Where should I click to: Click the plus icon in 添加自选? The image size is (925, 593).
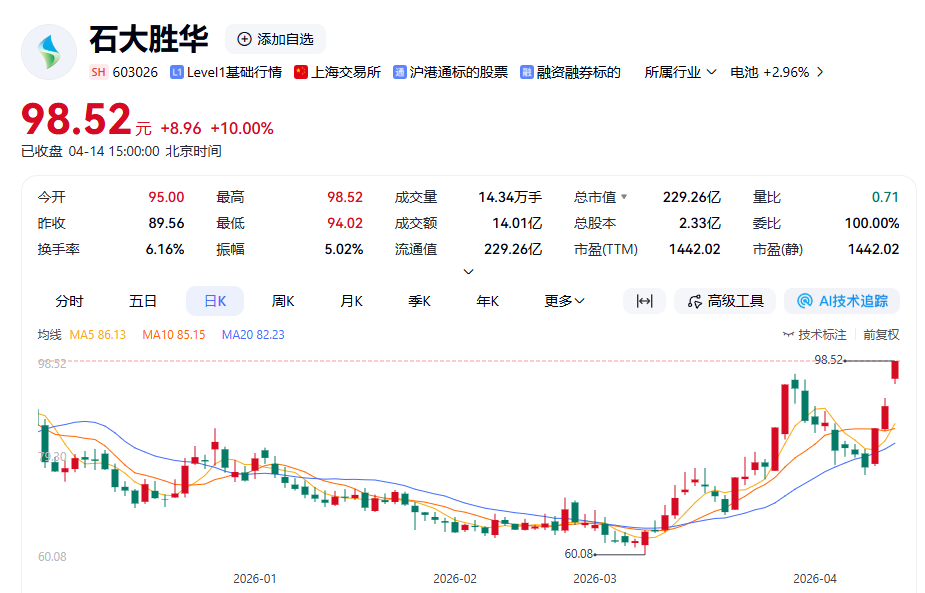pyautogui.click(x=244, y=39)
